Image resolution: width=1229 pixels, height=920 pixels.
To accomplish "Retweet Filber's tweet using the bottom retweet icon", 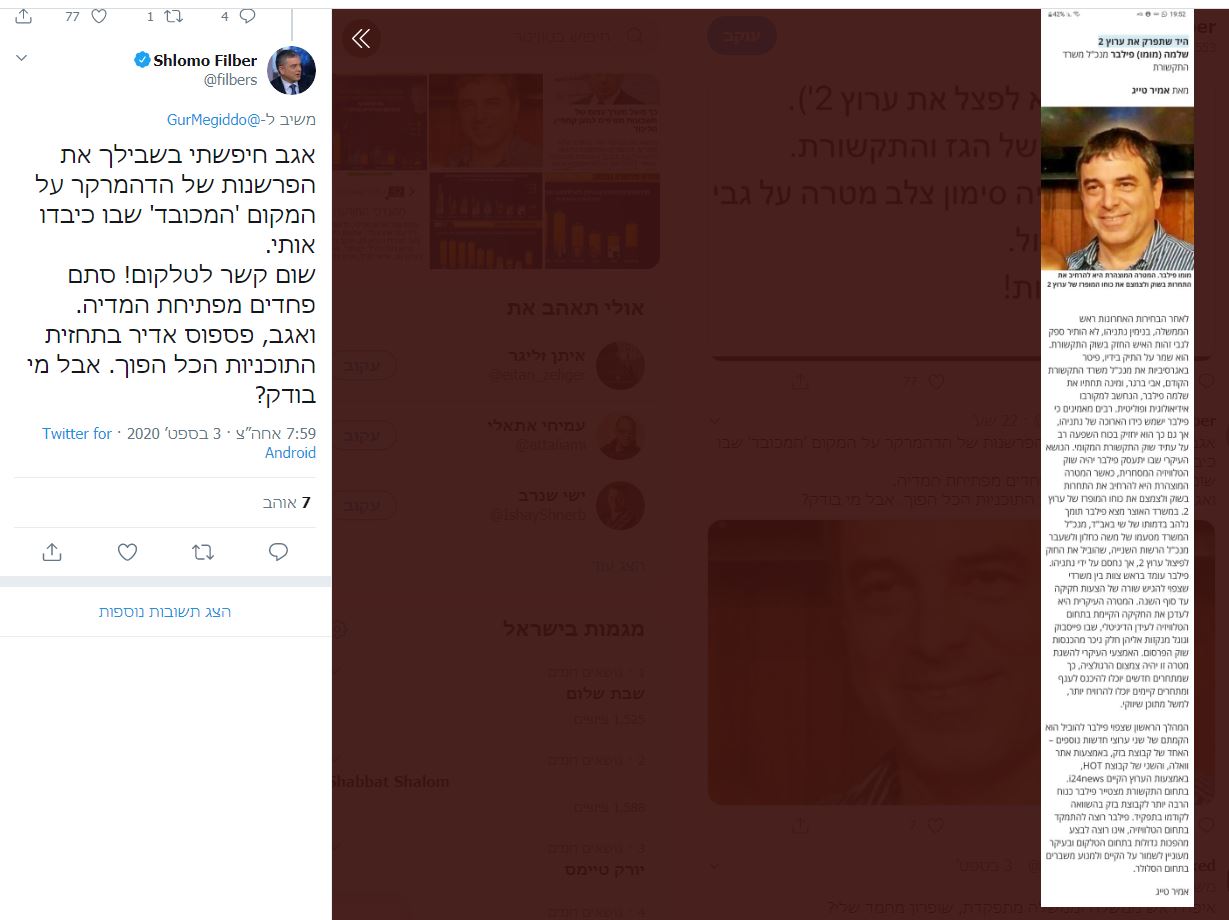I will (203, 551).
